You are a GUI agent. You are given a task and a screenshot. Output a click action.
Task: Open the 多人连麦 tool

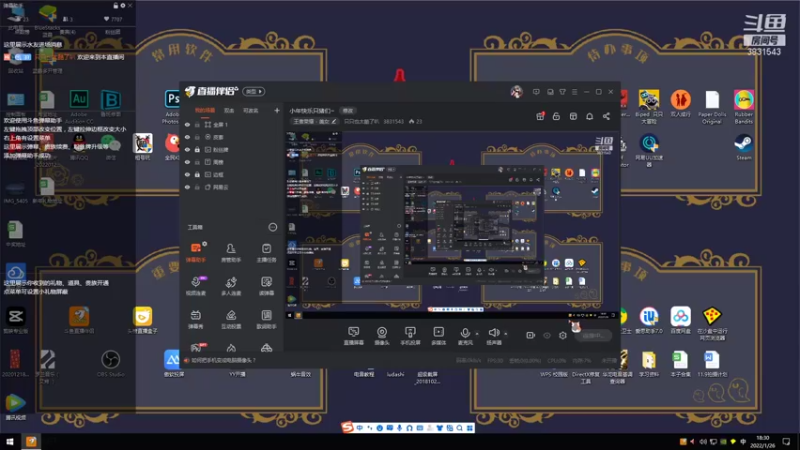(x=231, y=286)
